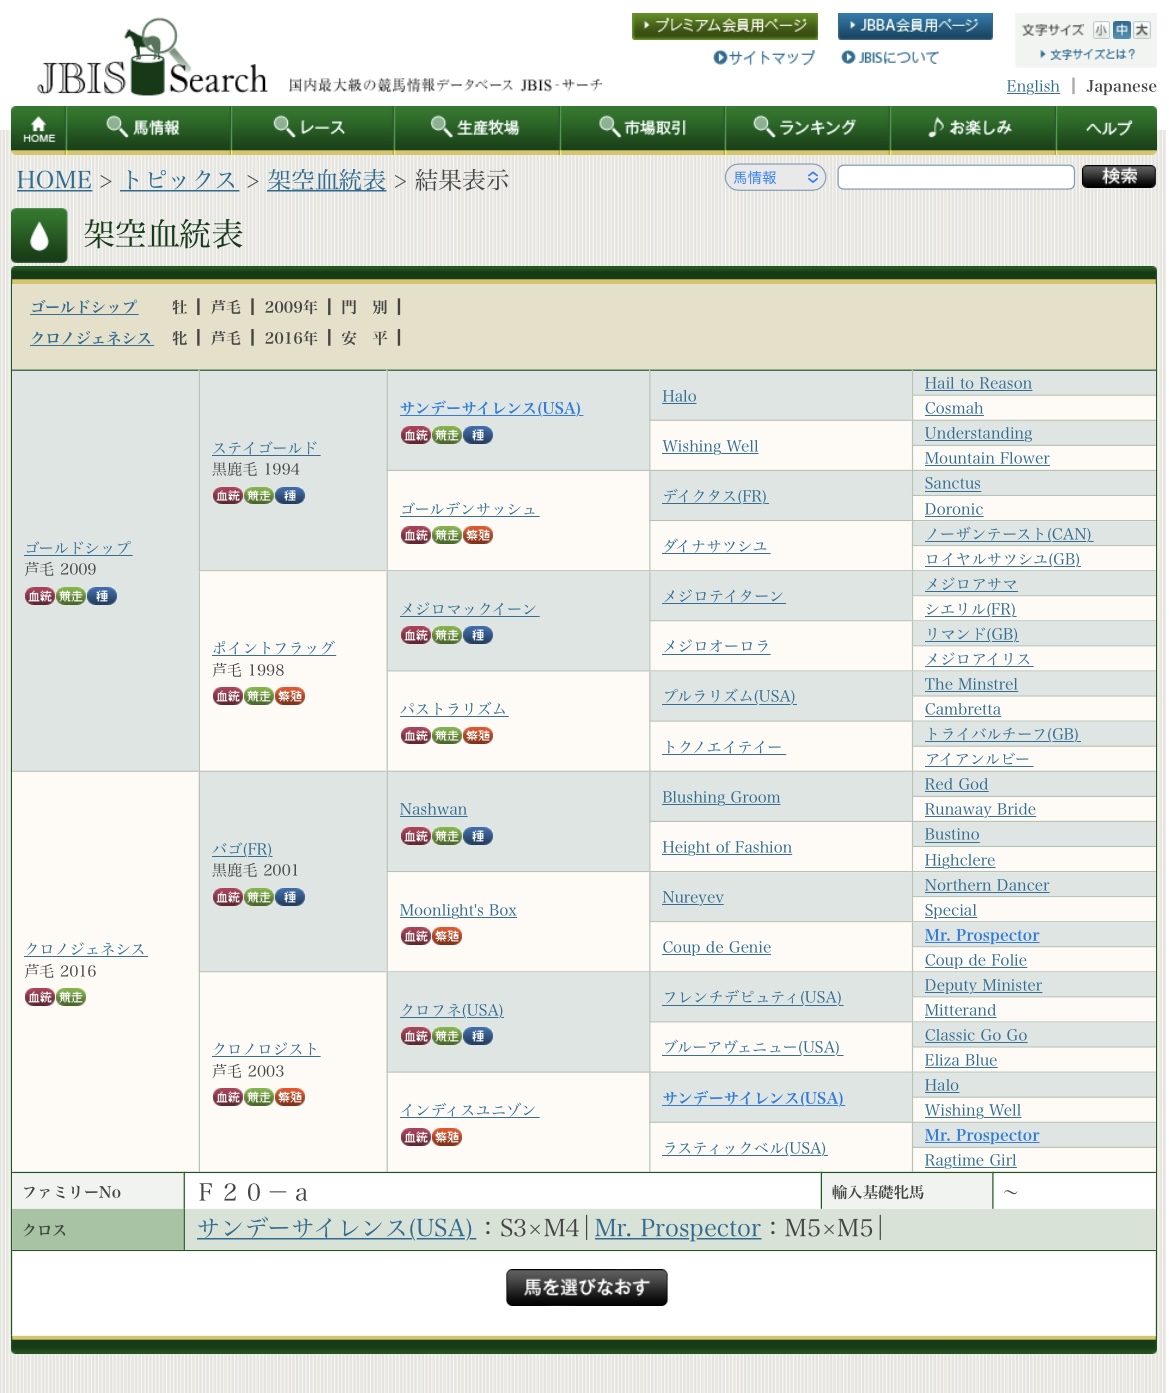The image size is (1169, 1393).
Task: Open the レース navigation menu
Action: tap(311, 128)
